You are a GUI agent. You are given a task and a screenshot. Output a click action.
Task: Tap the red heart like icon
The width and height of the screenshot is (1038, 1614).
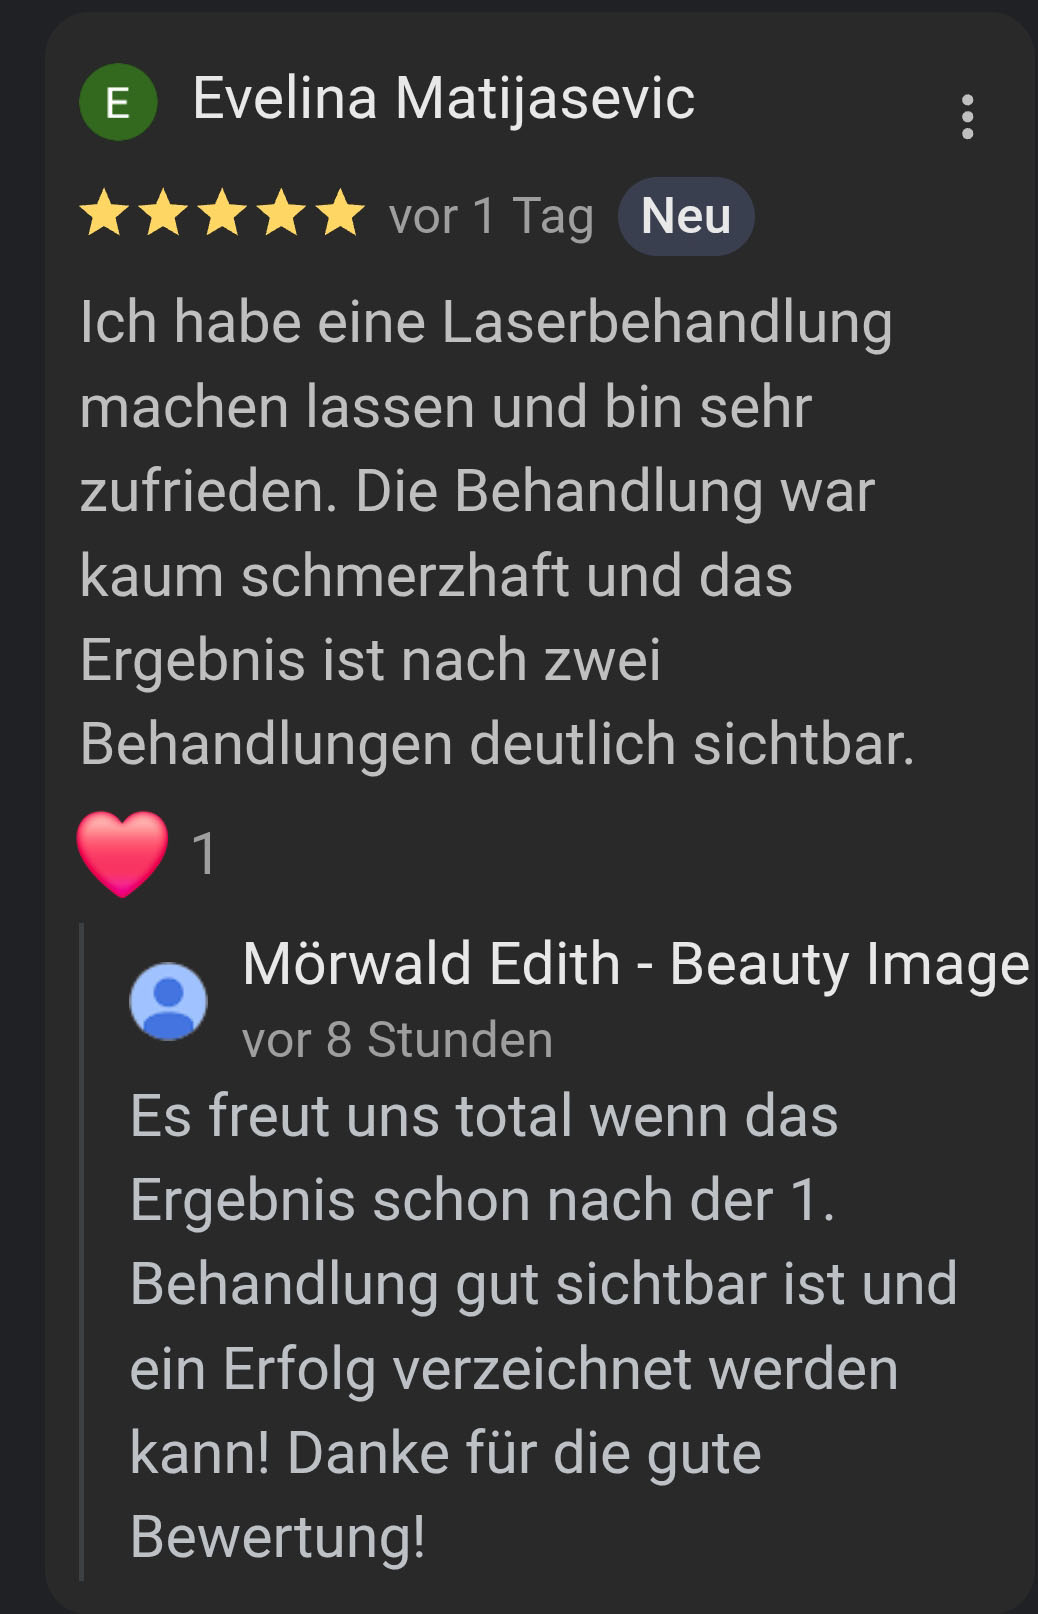(x=122, y=853)
